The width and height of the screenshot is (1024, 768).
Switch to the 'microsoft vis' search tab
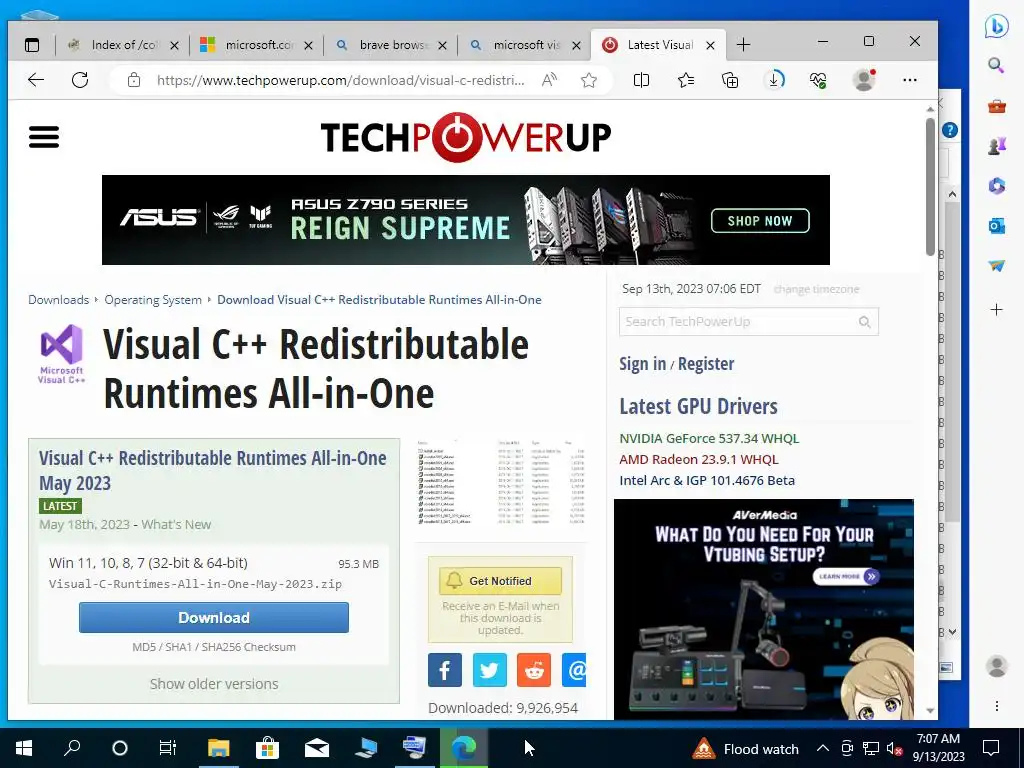pyautogui.click(x=526, y=45)
